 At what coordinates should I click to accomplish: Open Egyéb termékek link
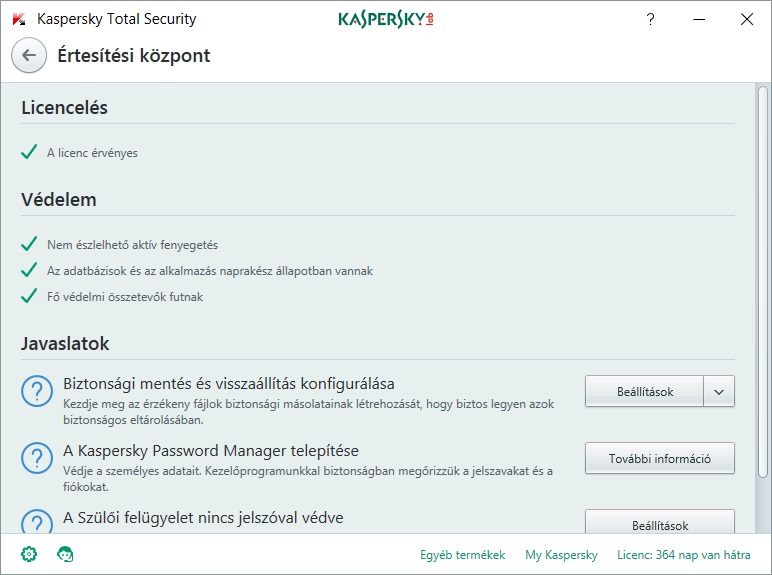462,555
